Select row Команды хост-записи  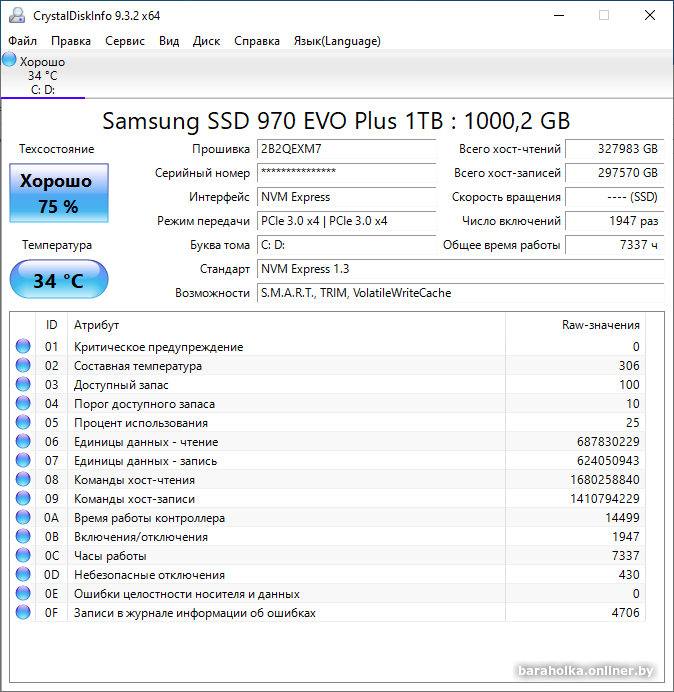(328, 498)
